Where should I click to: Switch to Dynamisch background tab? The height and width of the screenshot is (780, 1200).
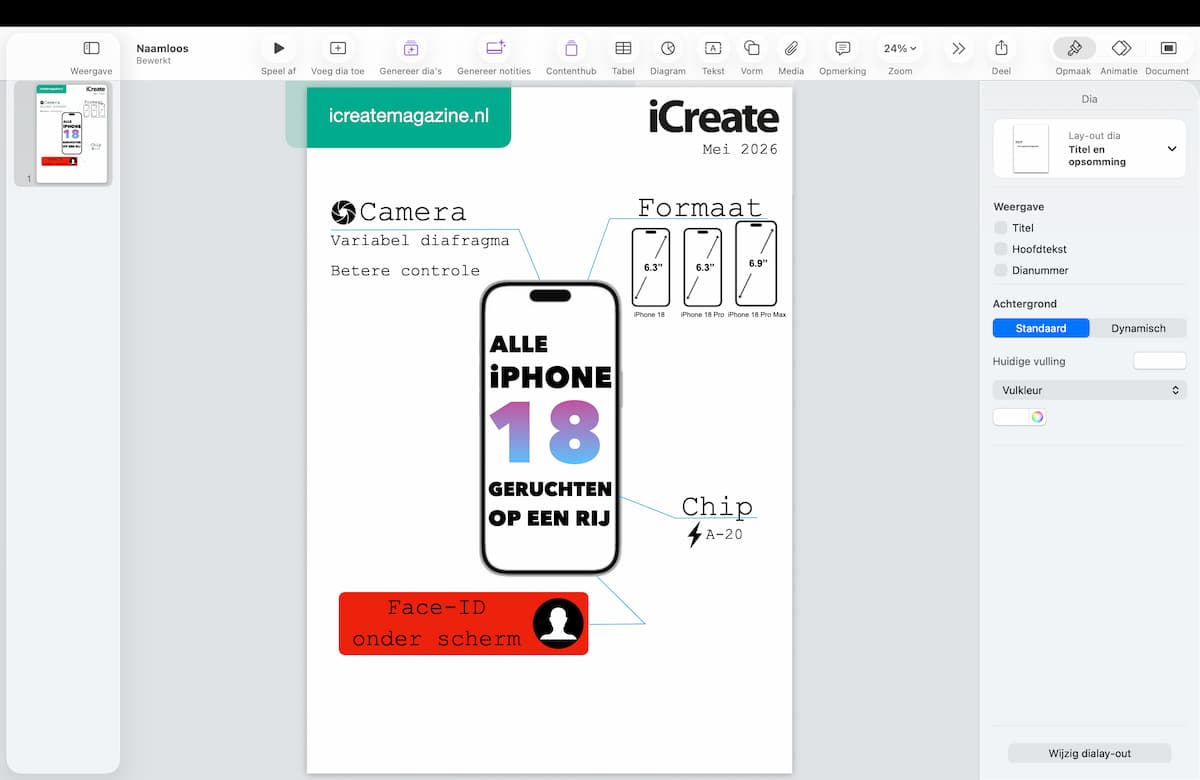(1138, 328)
